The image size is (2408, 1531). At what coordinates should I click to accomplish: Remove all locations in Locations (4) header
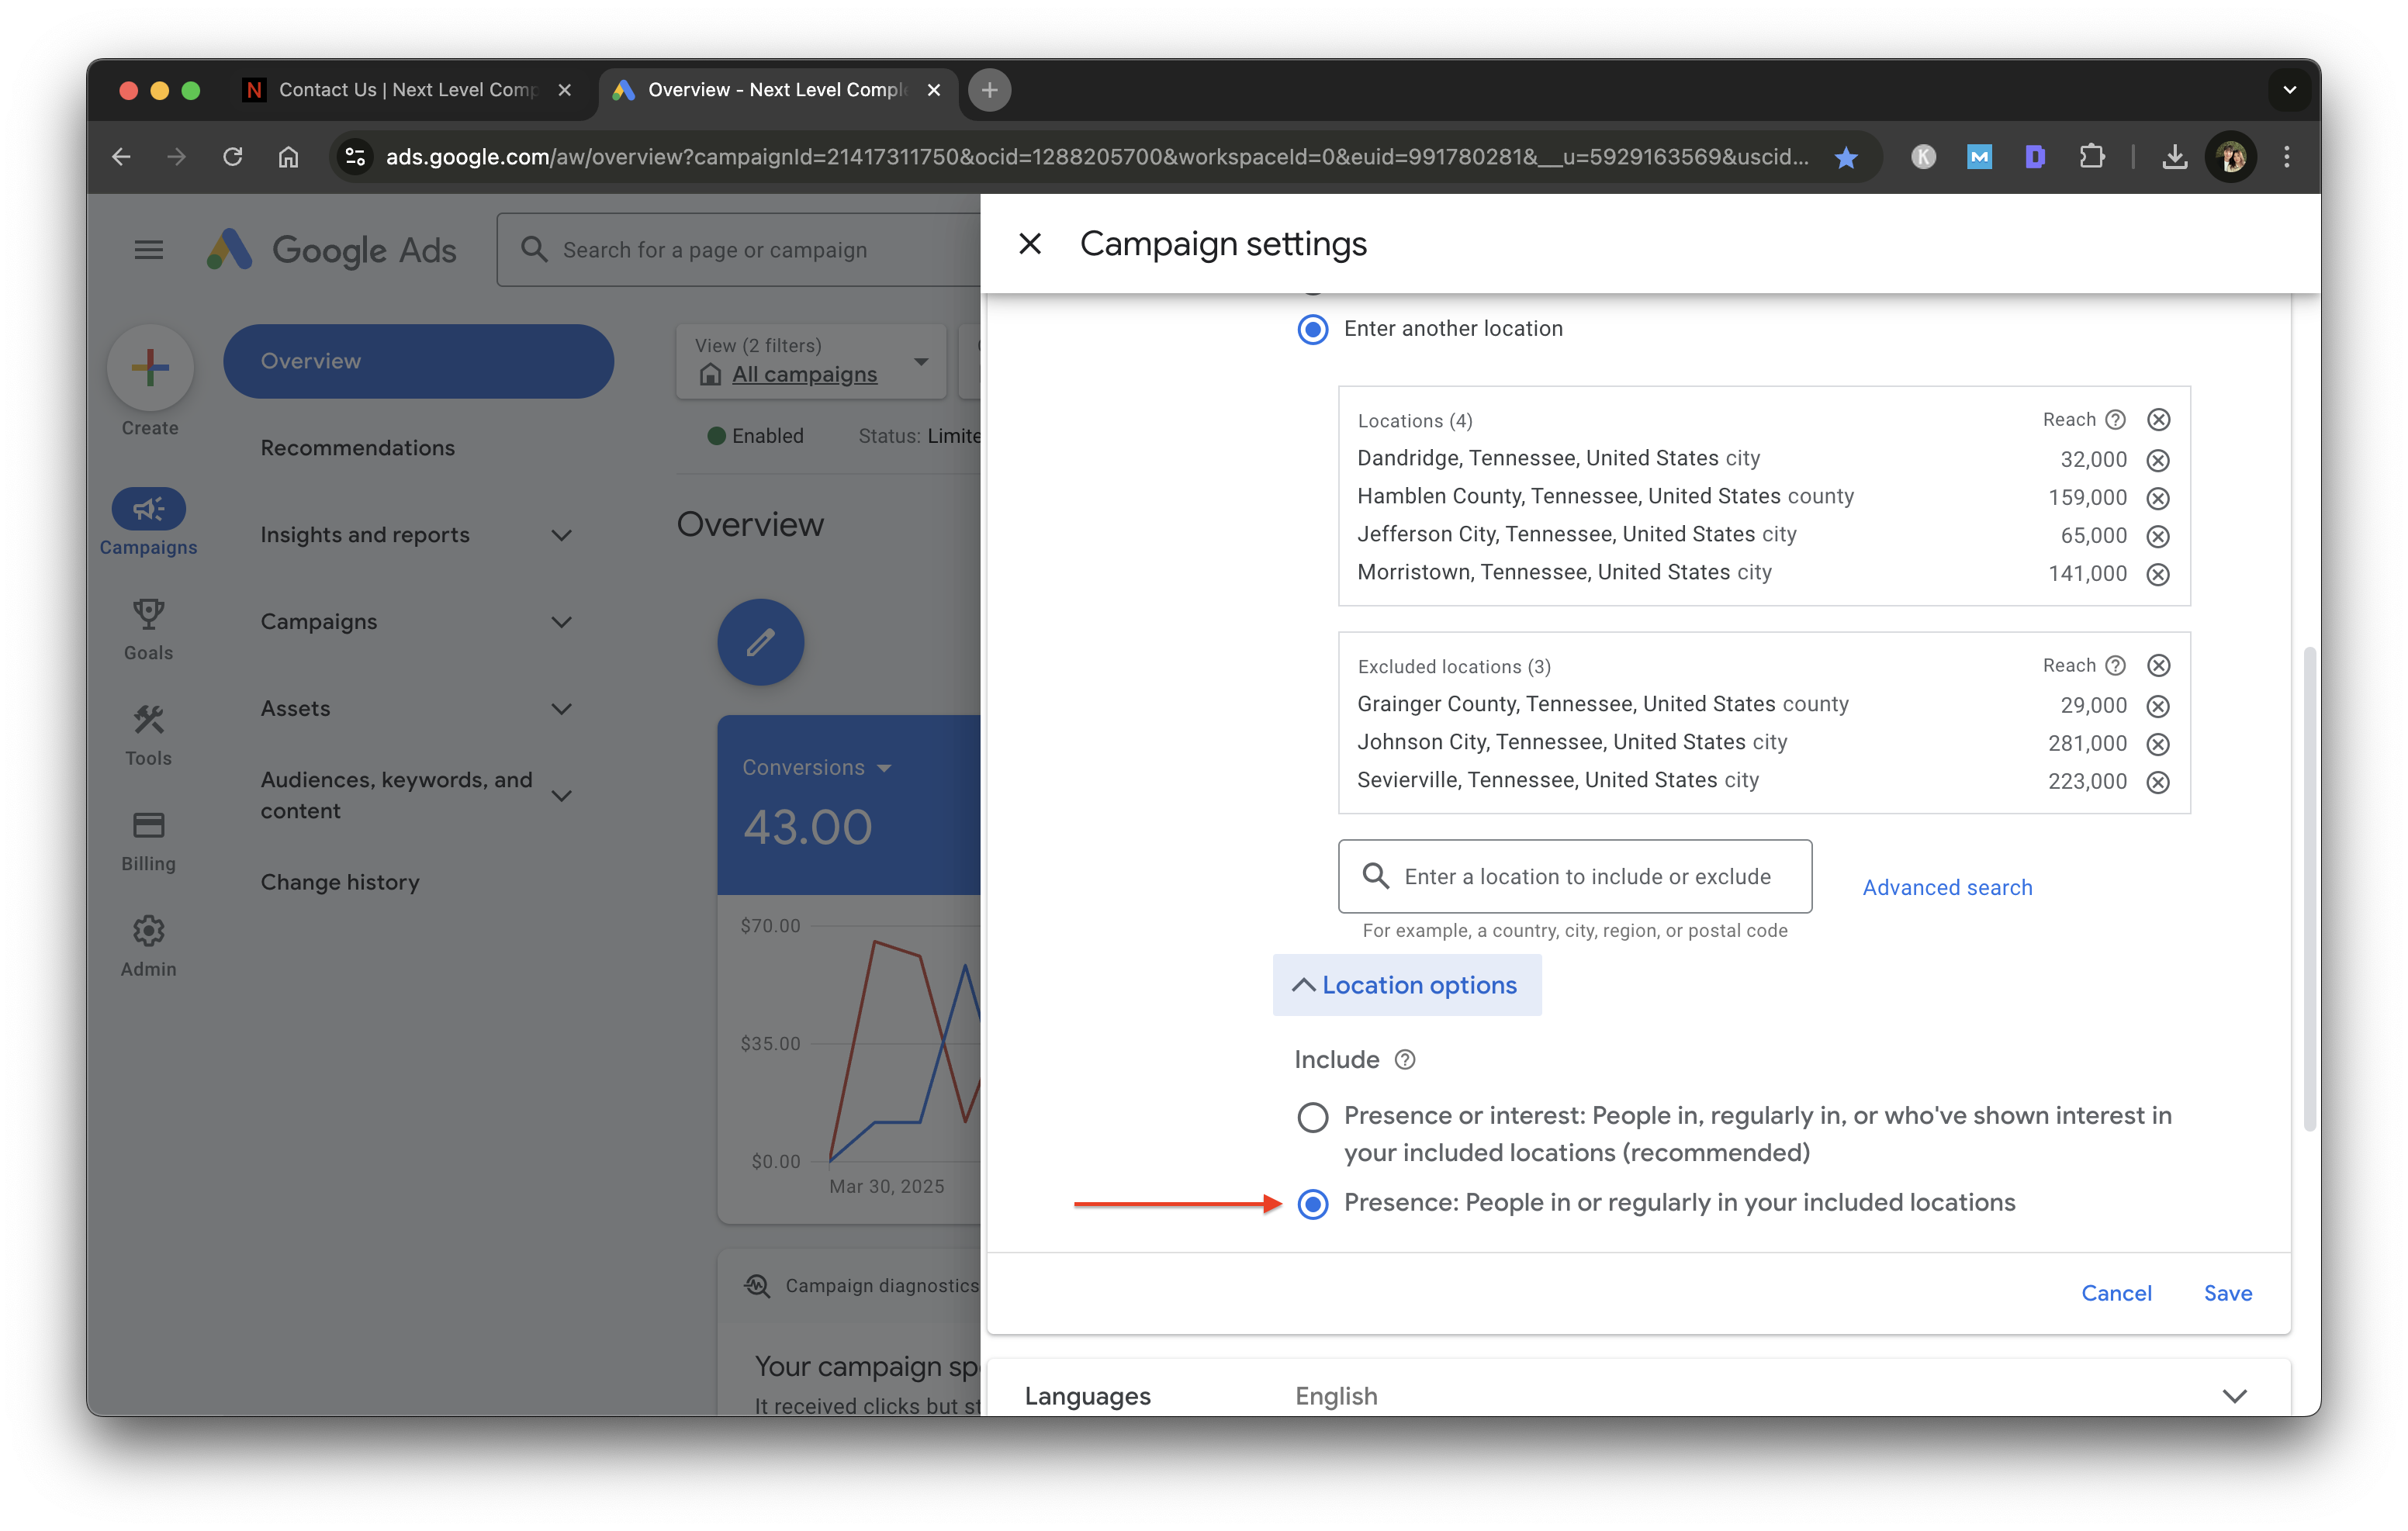coord(2158,419)
